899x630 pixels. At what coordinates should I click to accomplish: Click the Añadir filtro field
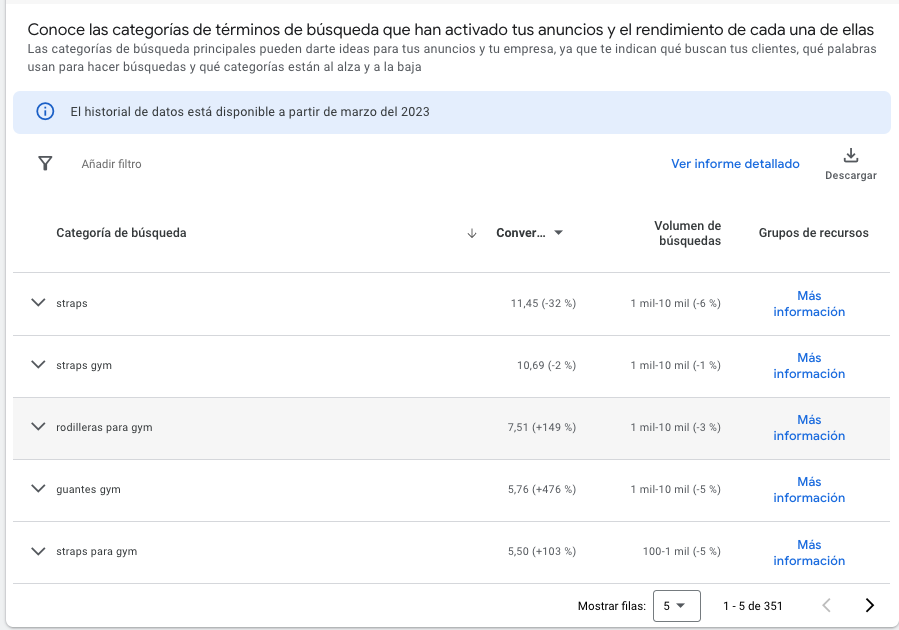(110, 163)
